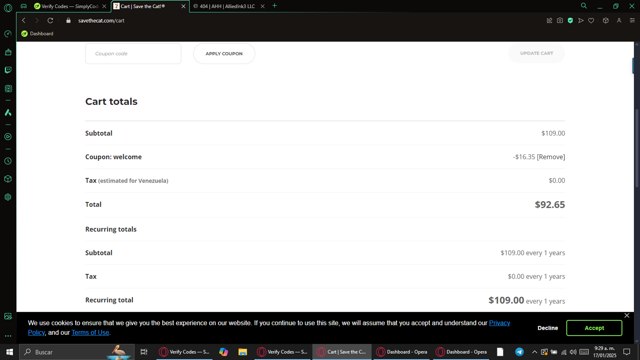Open the Aria AI icon in sidebar

tap(8, 112)
